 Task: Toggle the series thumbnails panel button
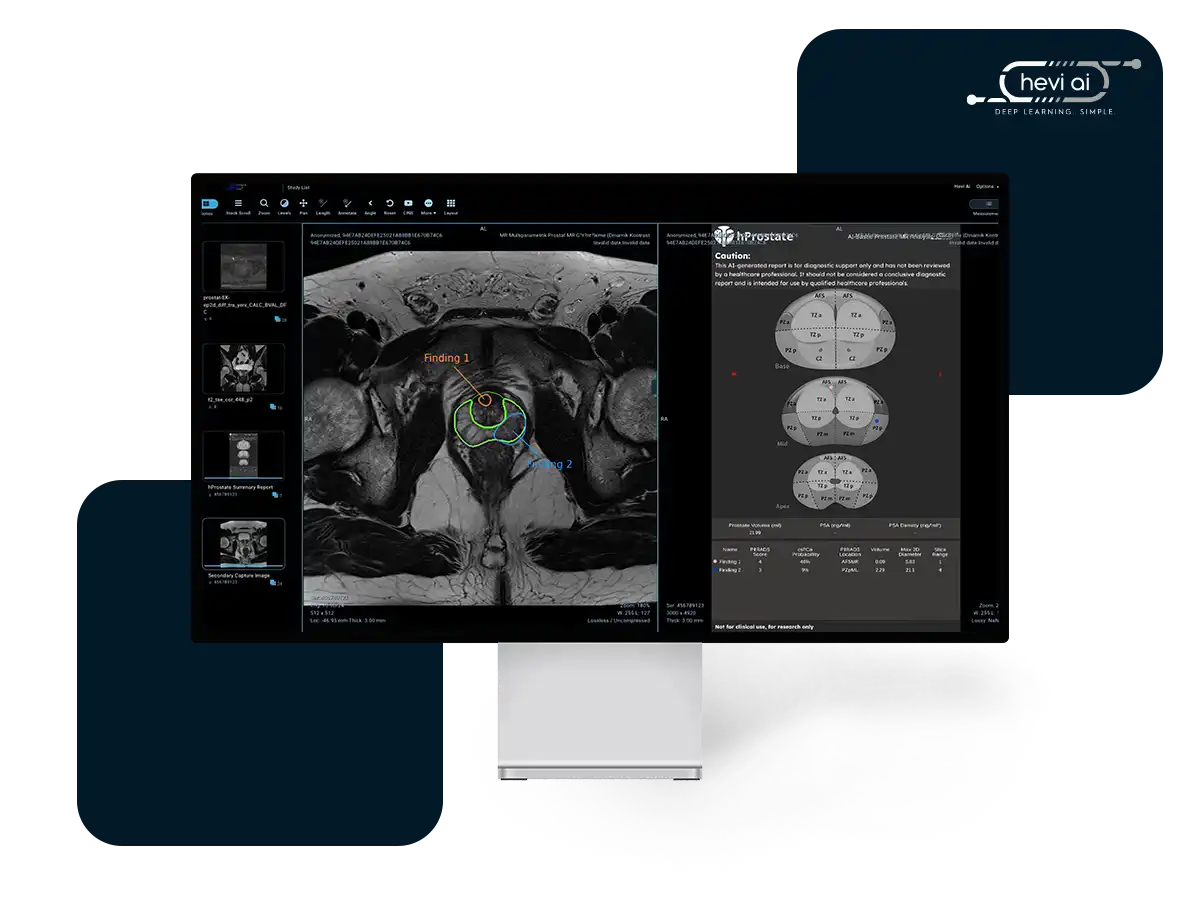pos(208,205)
